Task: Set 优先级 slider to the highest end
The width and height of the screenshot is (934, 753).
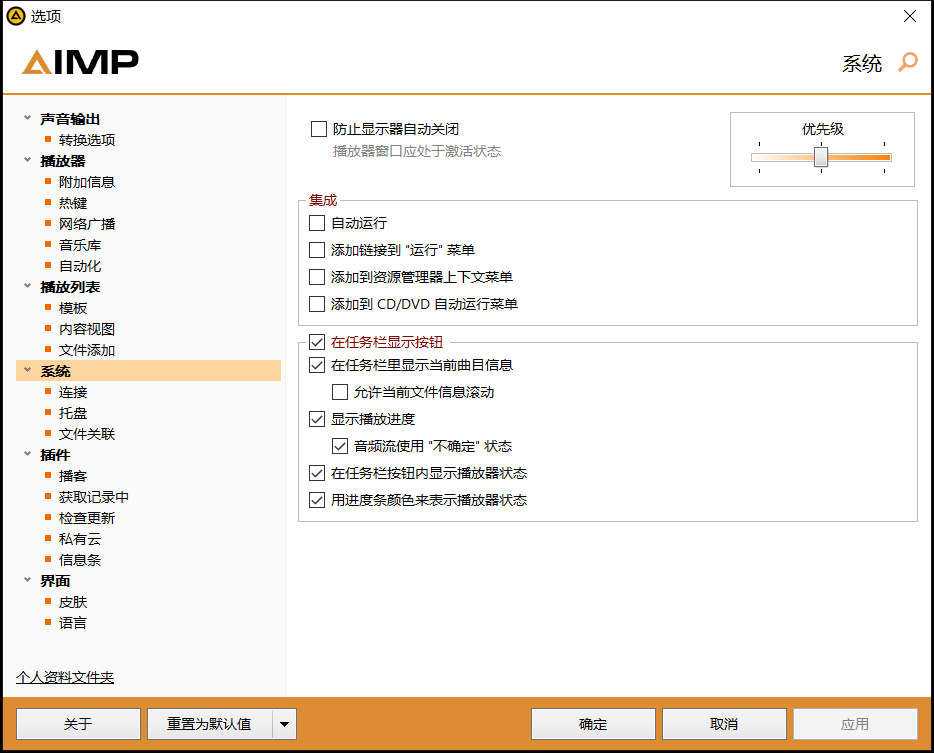Action: click(885, 157)
